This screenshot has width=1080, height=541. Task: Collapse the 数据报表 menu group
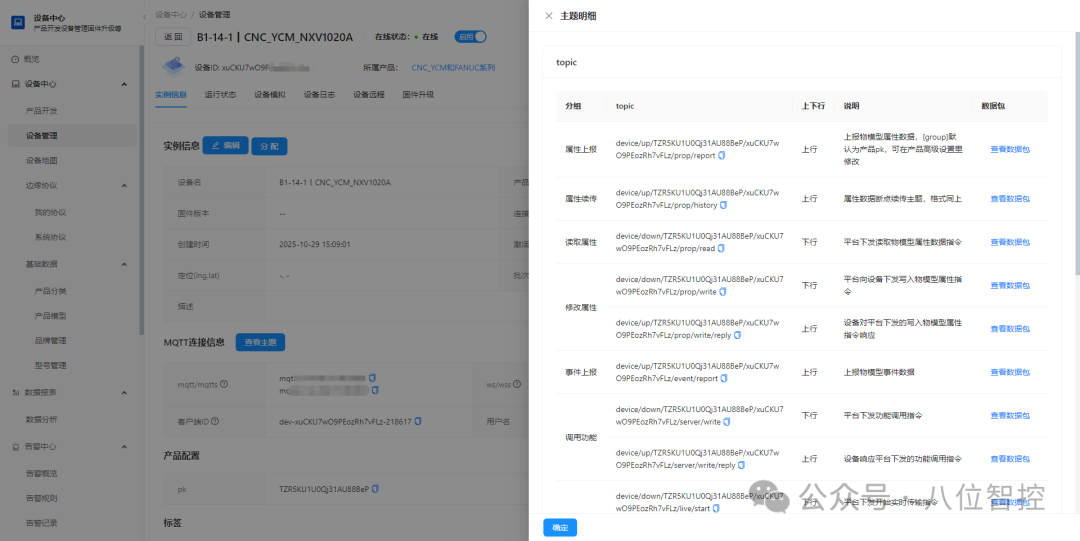tap(124, 393)
